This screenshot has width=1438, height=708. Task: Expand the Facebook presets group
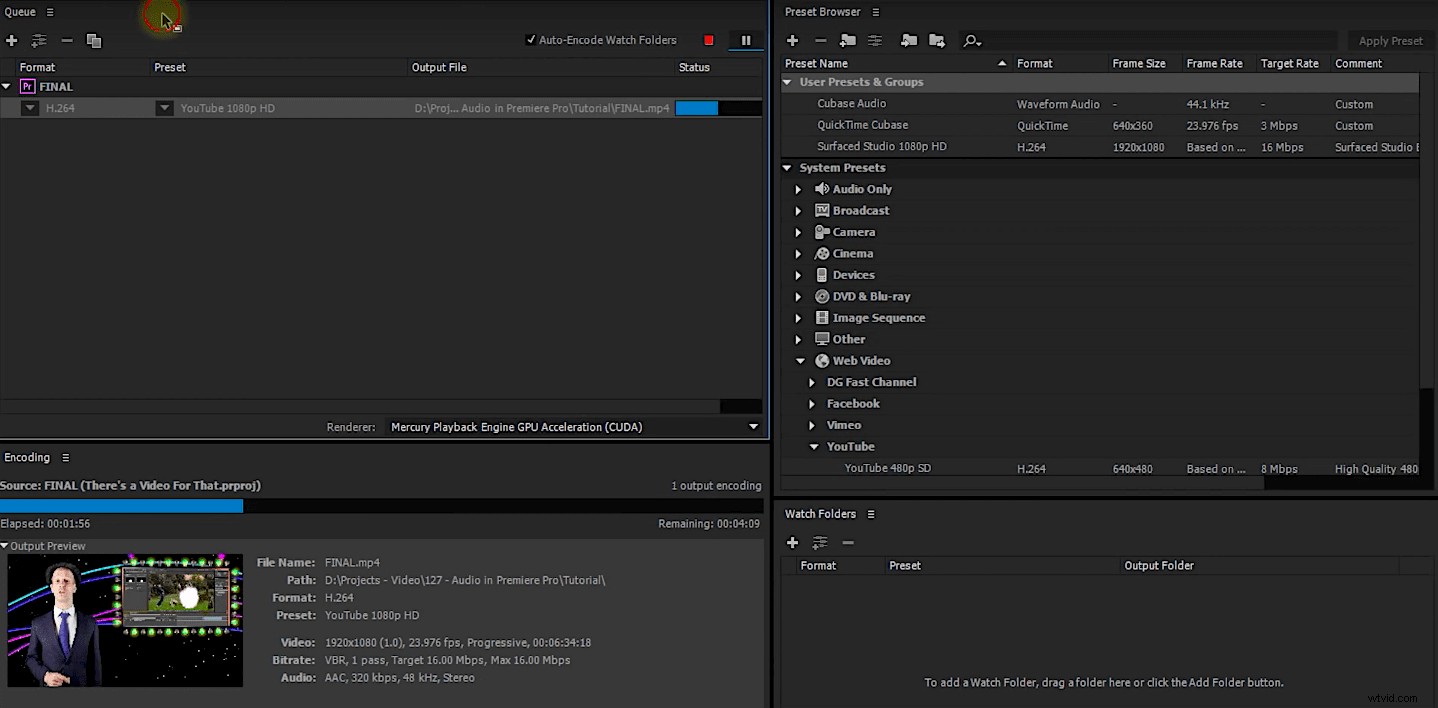point(812,403)
